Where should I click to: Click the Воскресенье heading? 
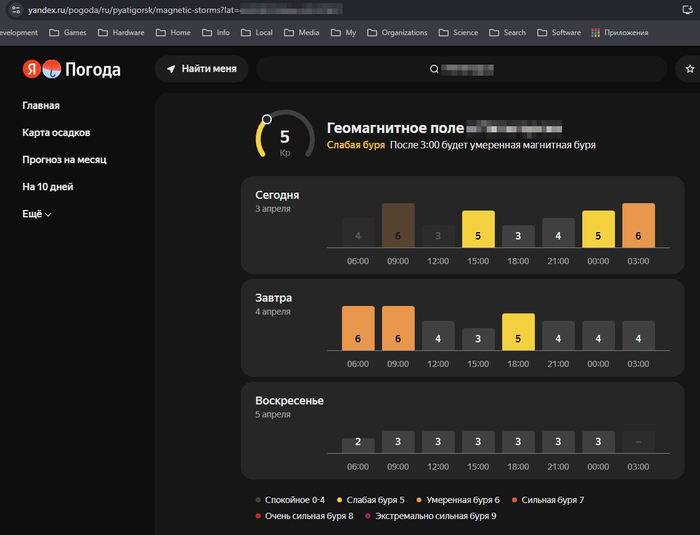click(289, 401)
